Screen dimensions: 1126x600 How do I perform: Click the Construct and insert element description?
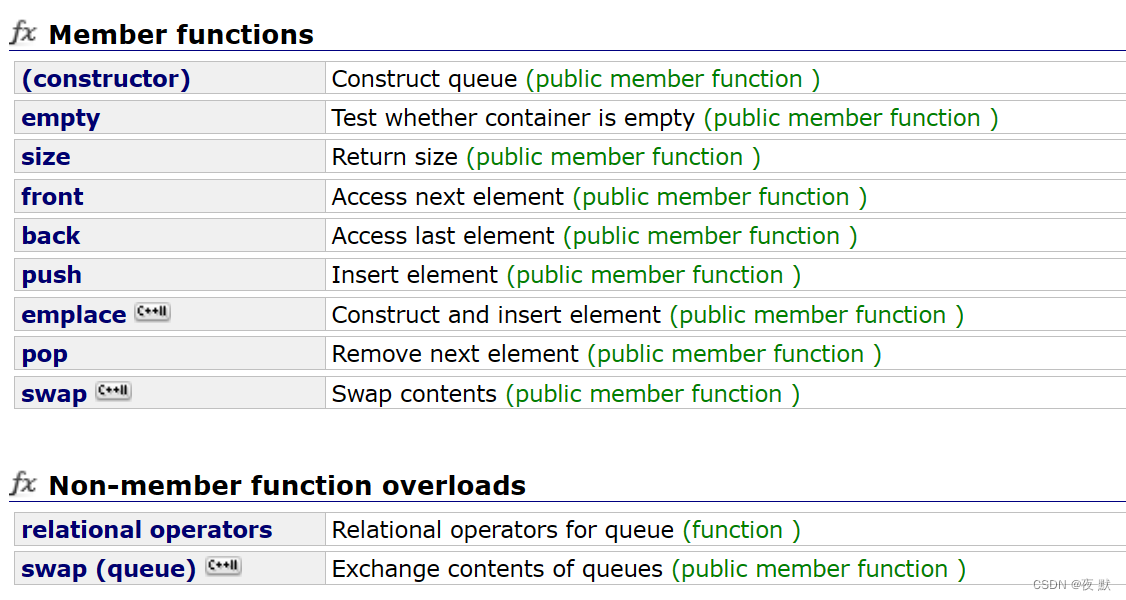[x=496, y=314]
